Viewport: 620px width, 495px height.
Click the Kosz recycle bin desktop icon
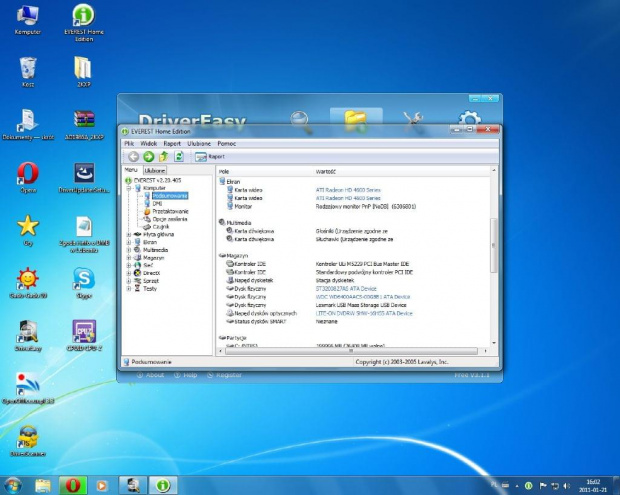coord(28,72)
